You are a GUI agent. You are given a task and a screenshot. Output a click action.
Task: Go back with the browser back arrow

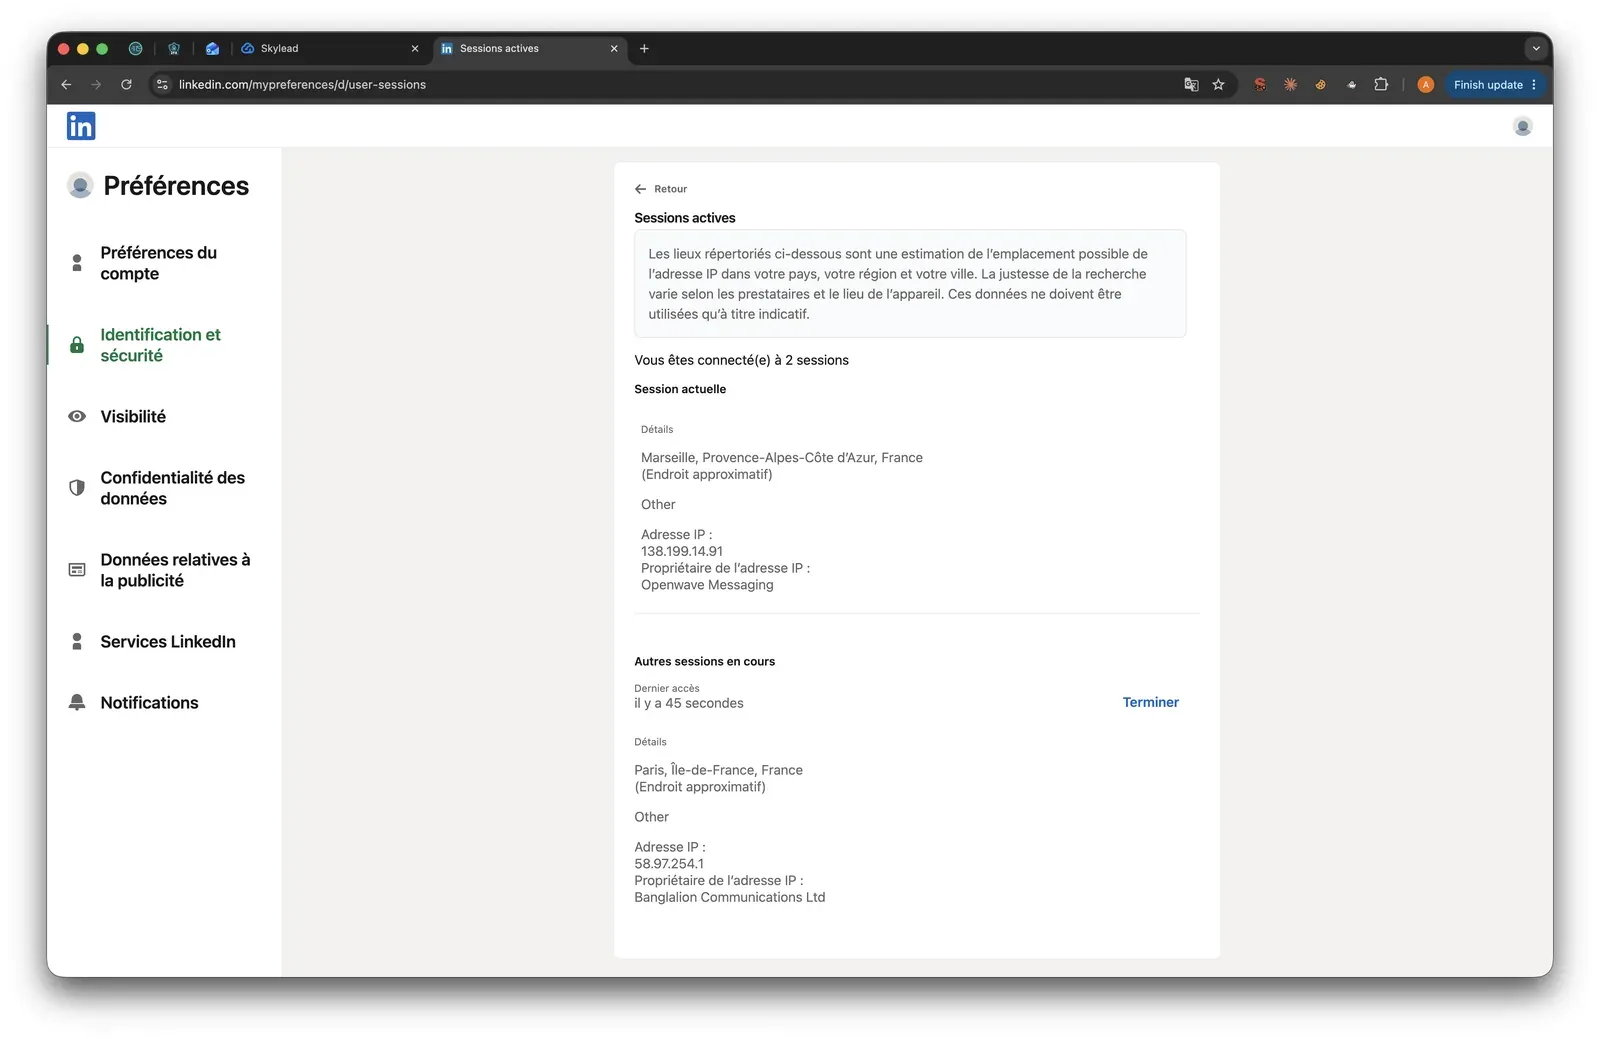66,85
